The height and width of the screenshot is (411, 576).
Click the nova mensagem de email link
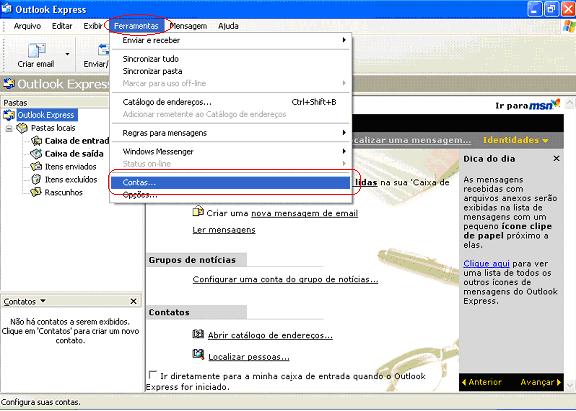coord(305,213)
